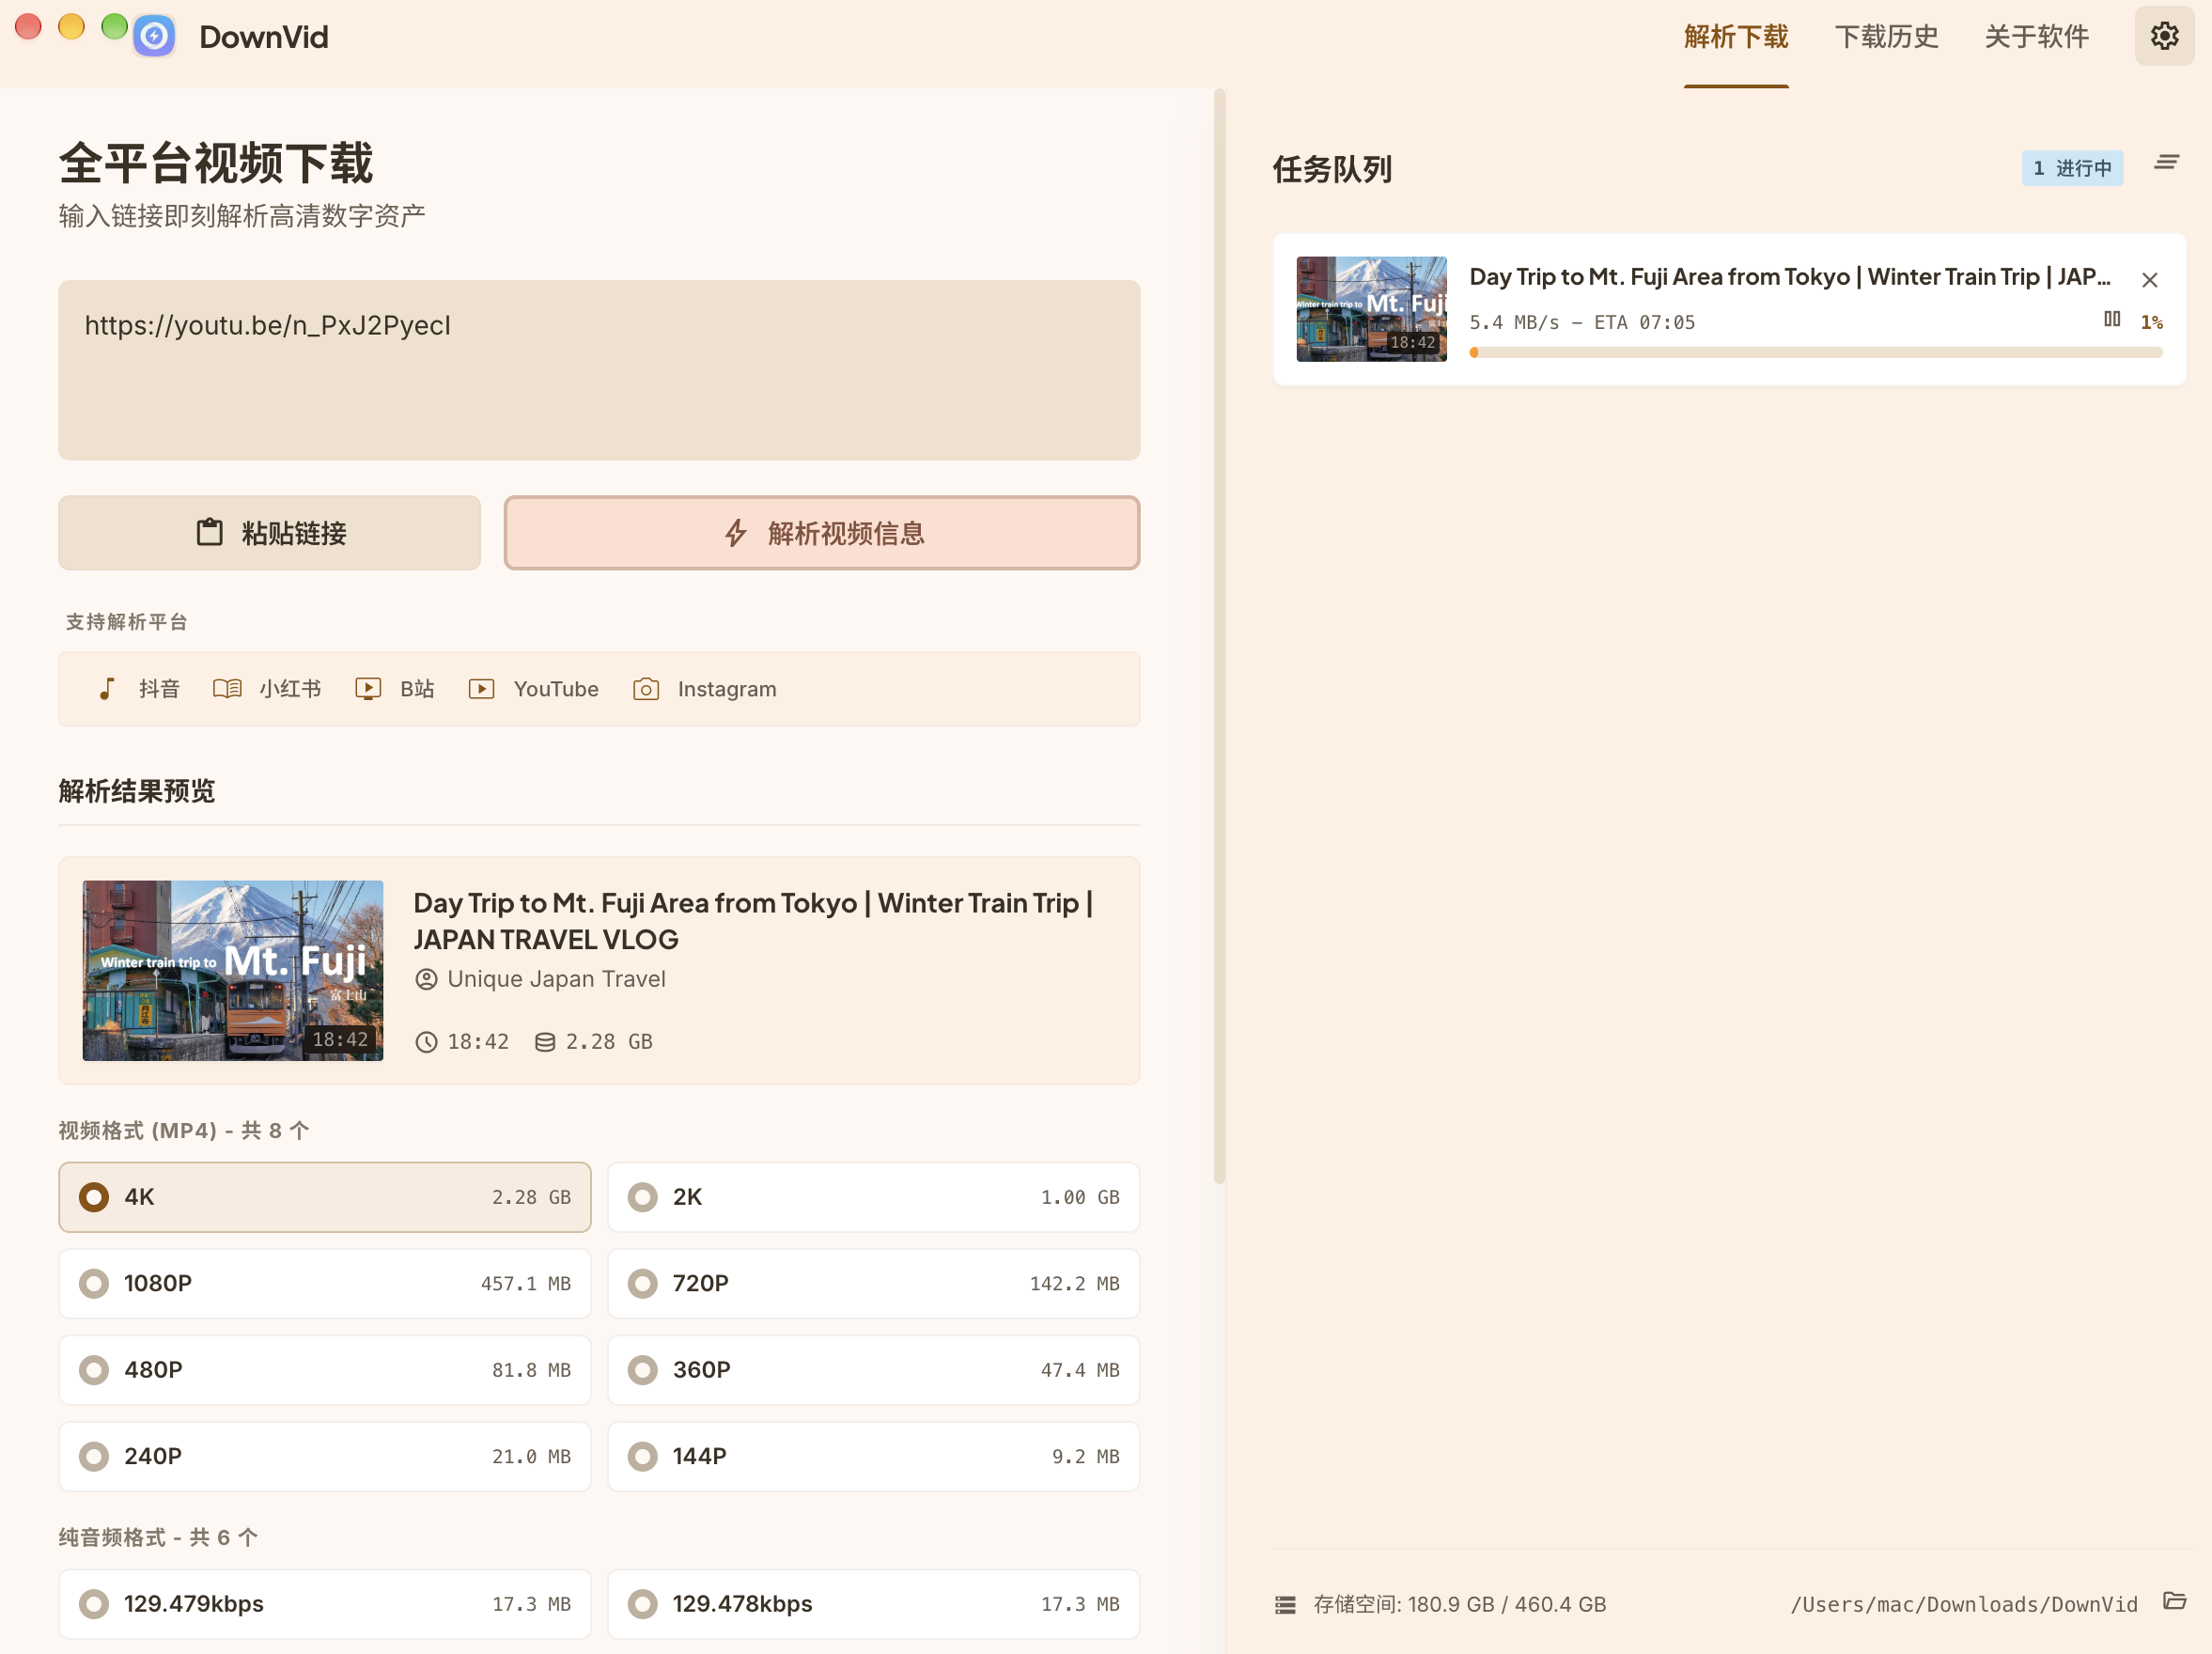Open settings gear in top bar
The height and width of the screenshot is (1654, 2212).
[x=2164, y=37]
